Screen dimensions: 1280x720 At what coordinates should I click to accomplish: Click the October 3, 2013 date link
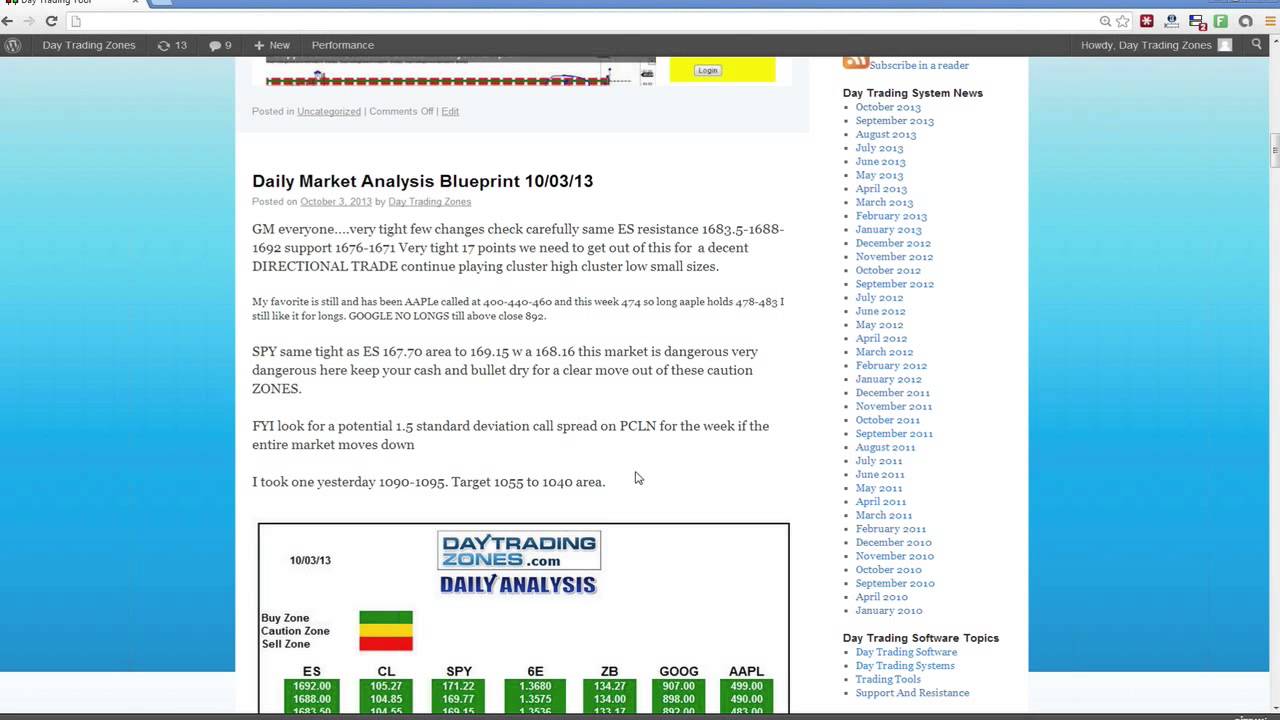click(x=336, y=202)
